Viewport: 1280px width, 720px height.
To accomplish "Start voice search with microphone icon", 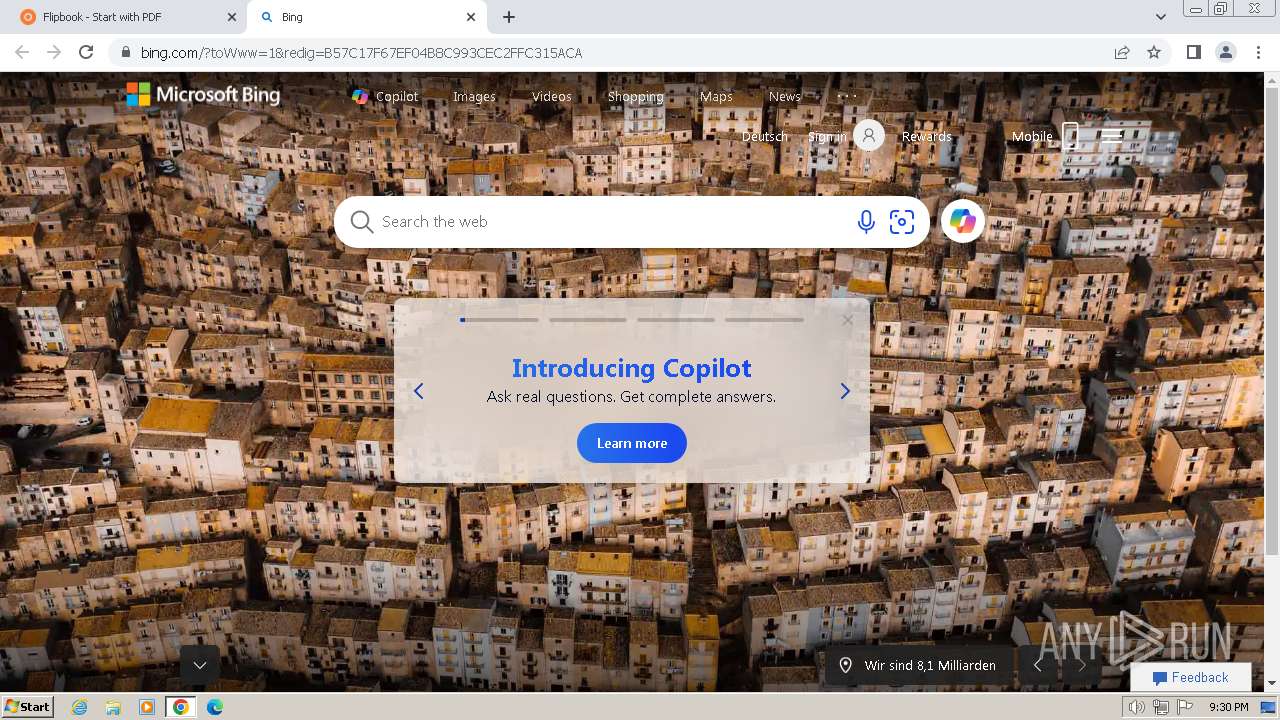I will (x=866, y=222).
